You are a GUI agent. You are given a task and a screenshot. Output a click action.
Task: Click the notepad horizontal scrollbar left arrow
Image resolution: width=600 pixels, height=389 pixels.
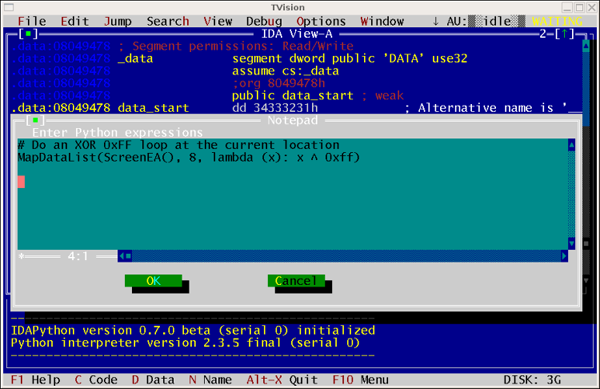[121, 256]
